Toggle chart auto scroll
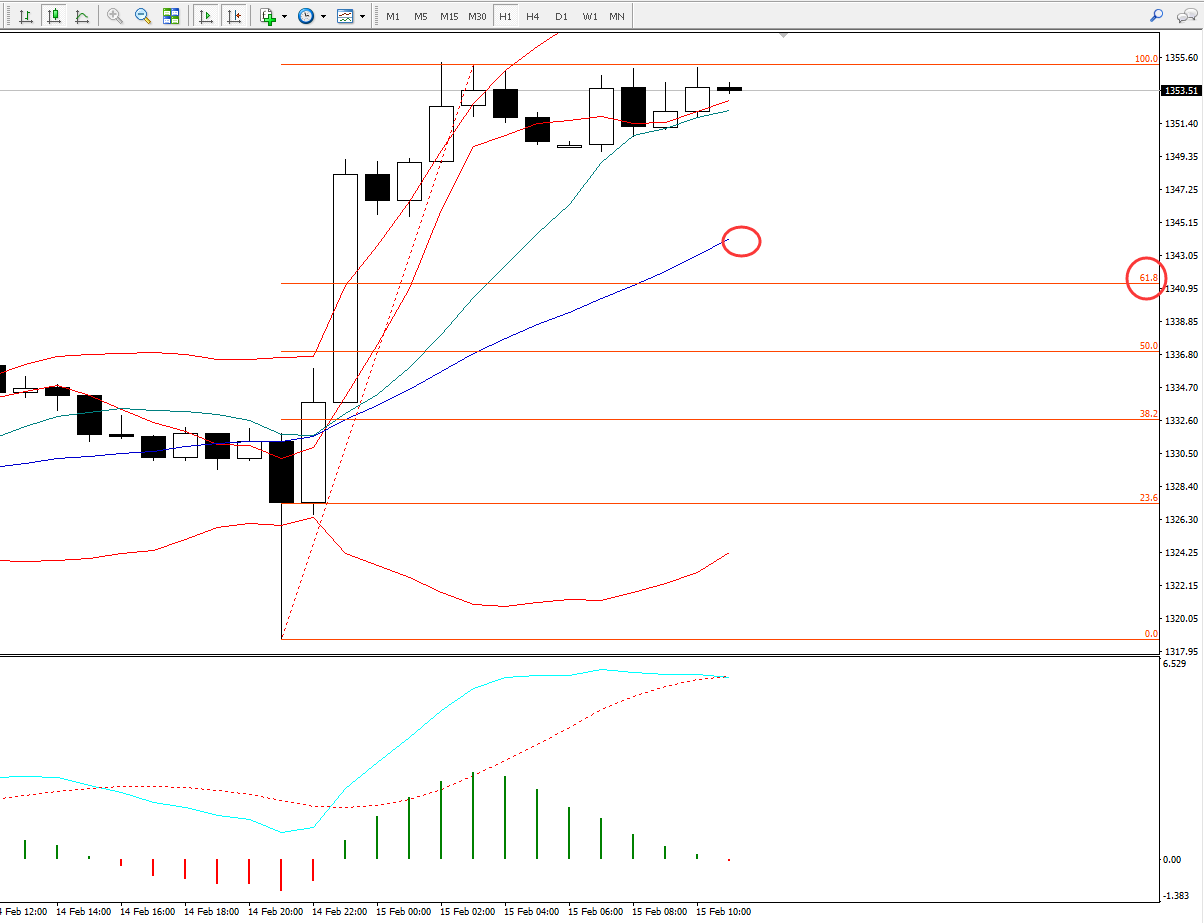1204x923 pixels. click(206, 16)
